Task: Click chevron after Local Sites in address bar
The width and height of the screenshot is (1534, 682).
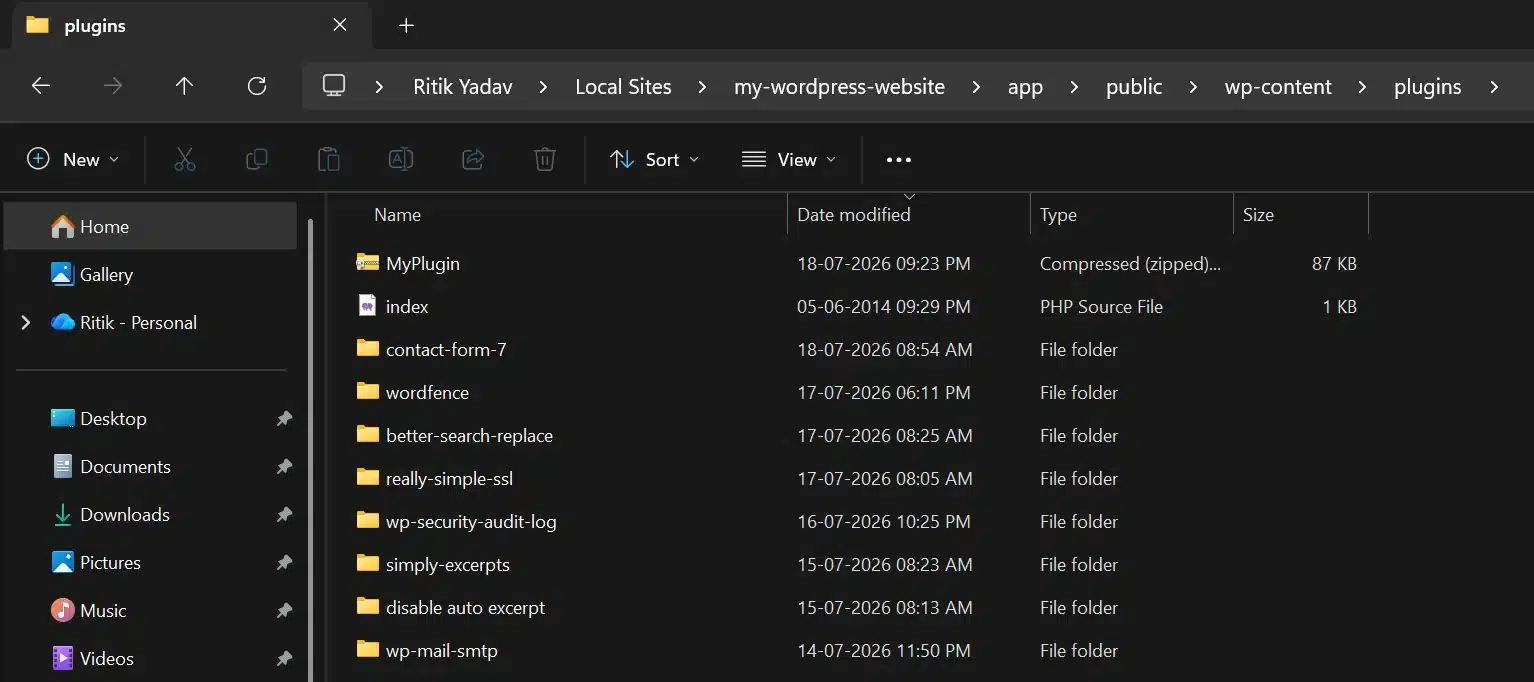Action: [702, 87]
